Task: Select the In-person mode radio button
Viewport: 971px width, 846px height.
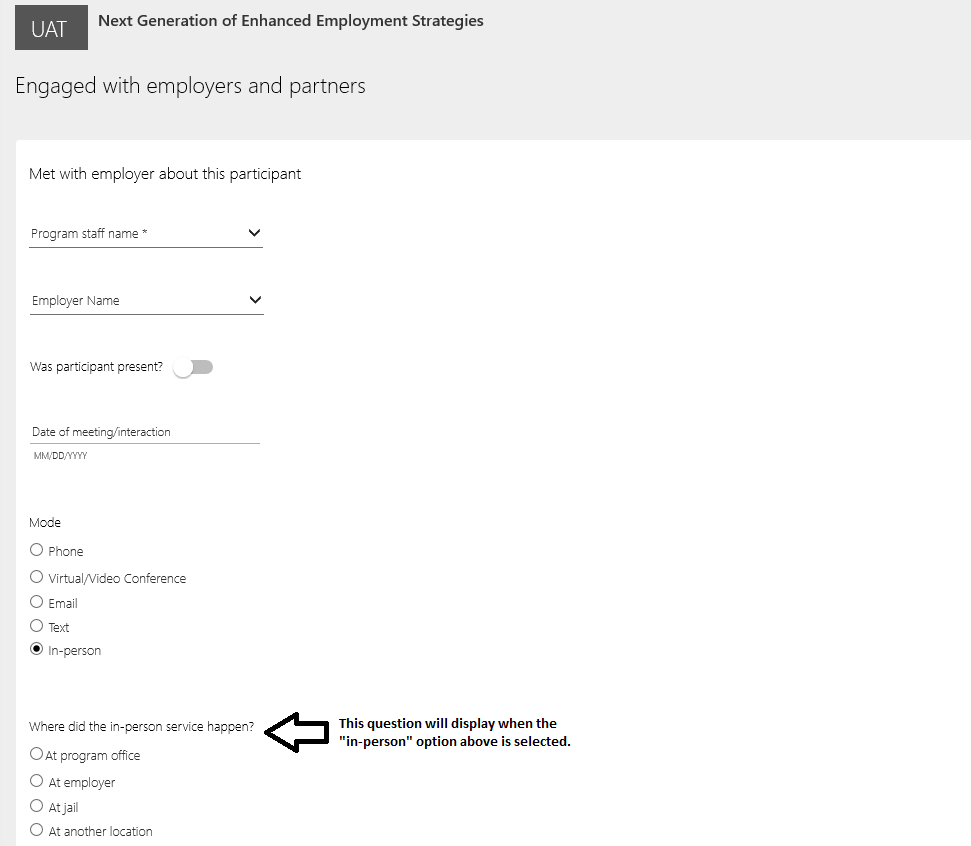Action: (37, 650)
